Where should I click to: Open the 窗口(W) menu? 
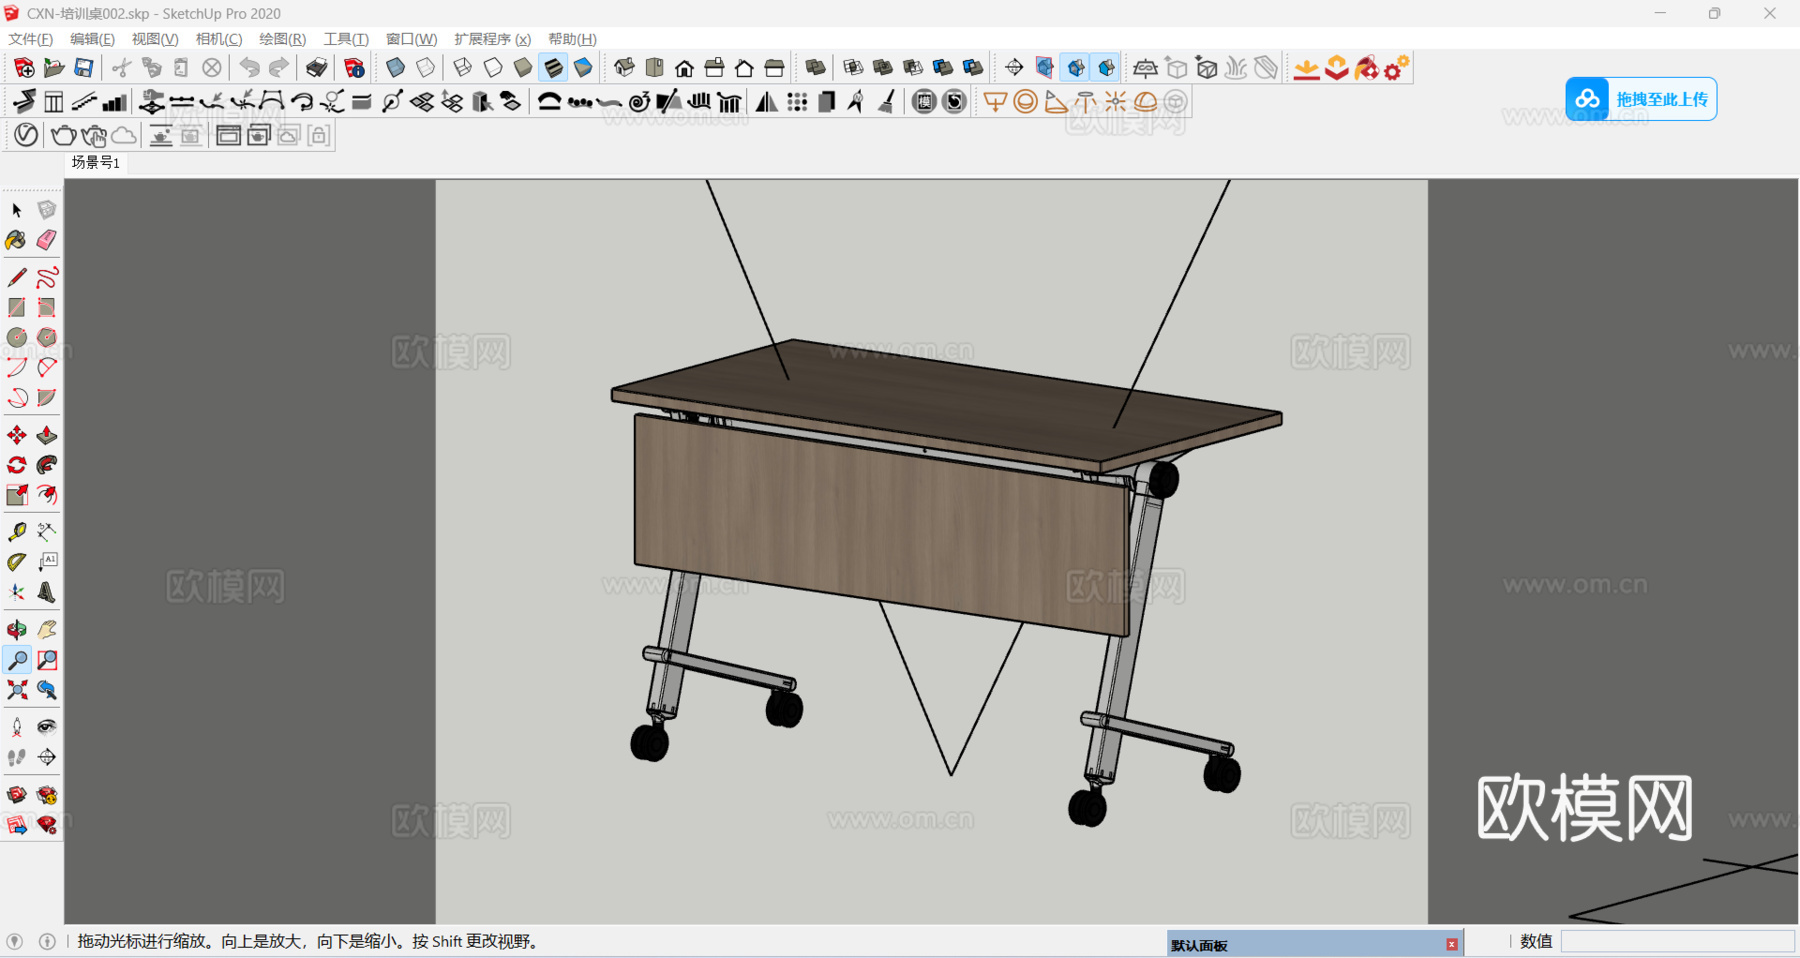[411, 39]
